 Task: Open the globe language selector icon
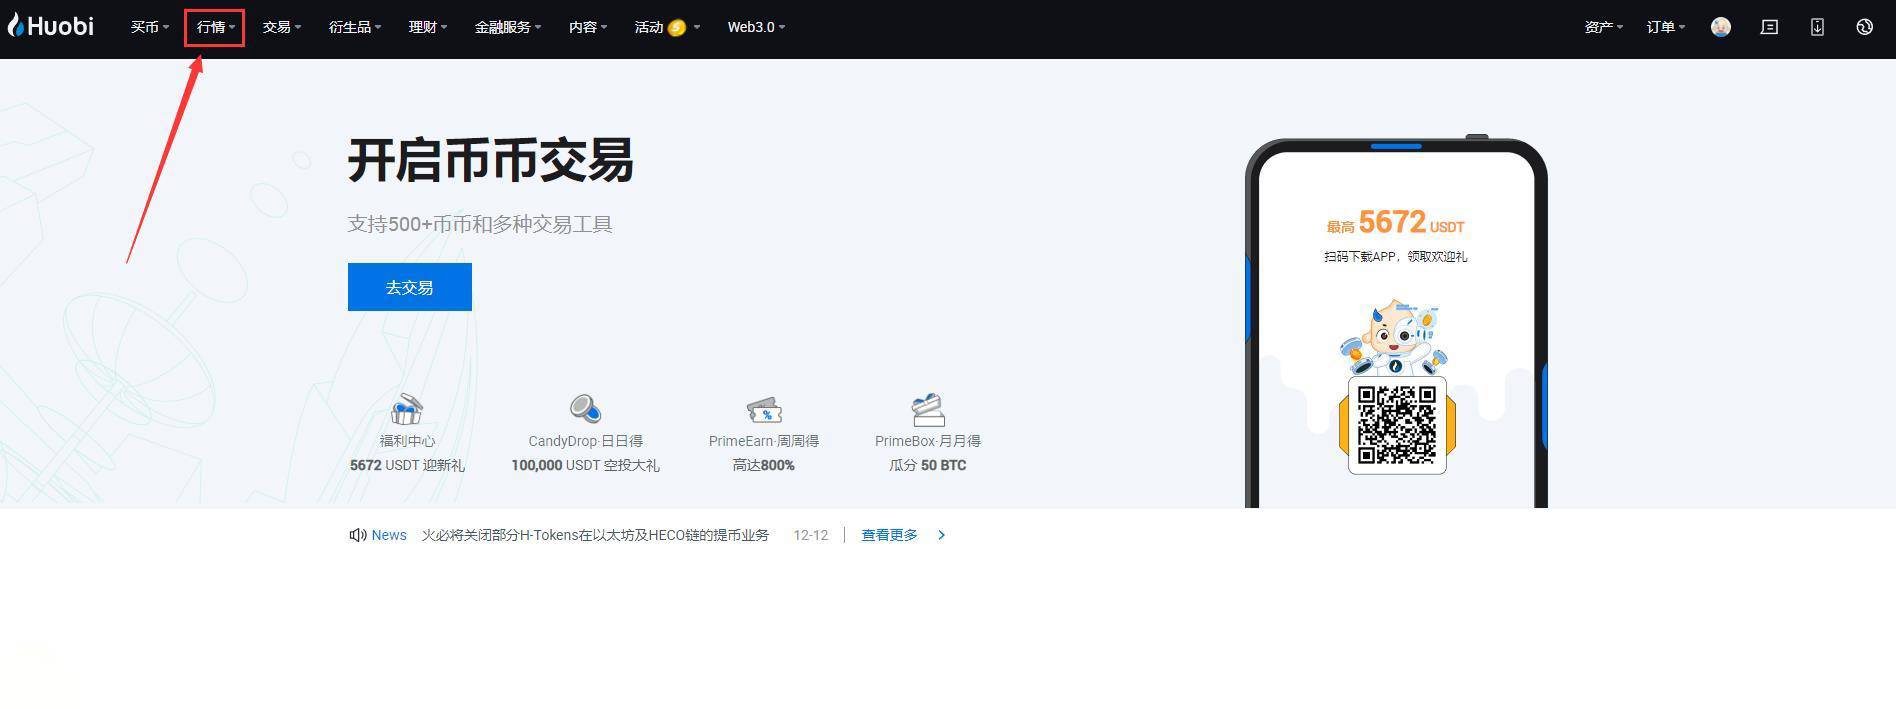coord(1864,27)
